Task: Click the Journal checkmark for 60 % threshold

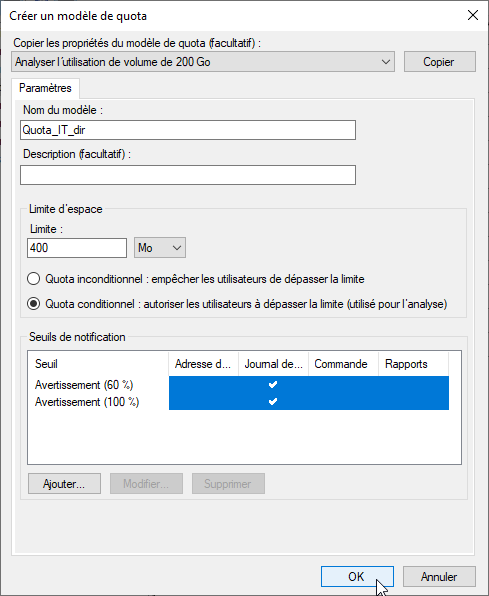Action: 273,385
